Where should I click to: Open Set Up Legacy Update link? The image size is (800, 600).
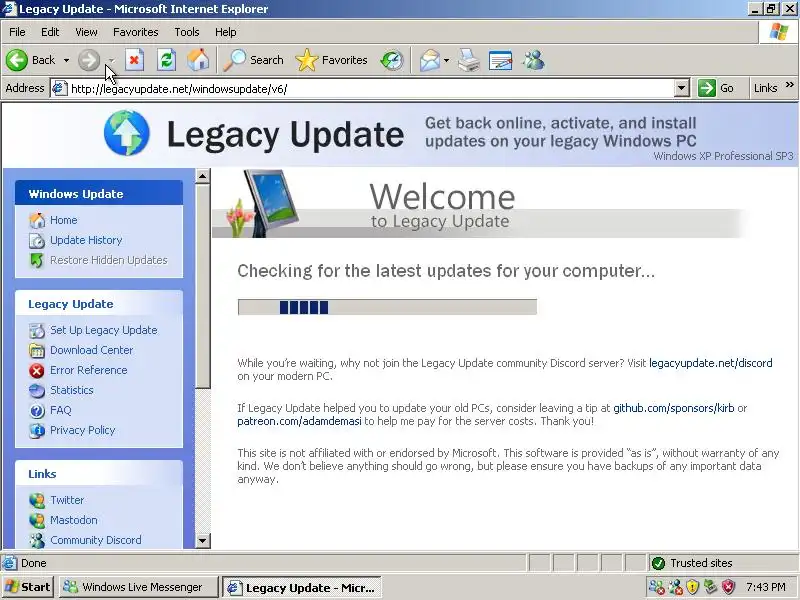pyautogui.click(x=104, y=330)
